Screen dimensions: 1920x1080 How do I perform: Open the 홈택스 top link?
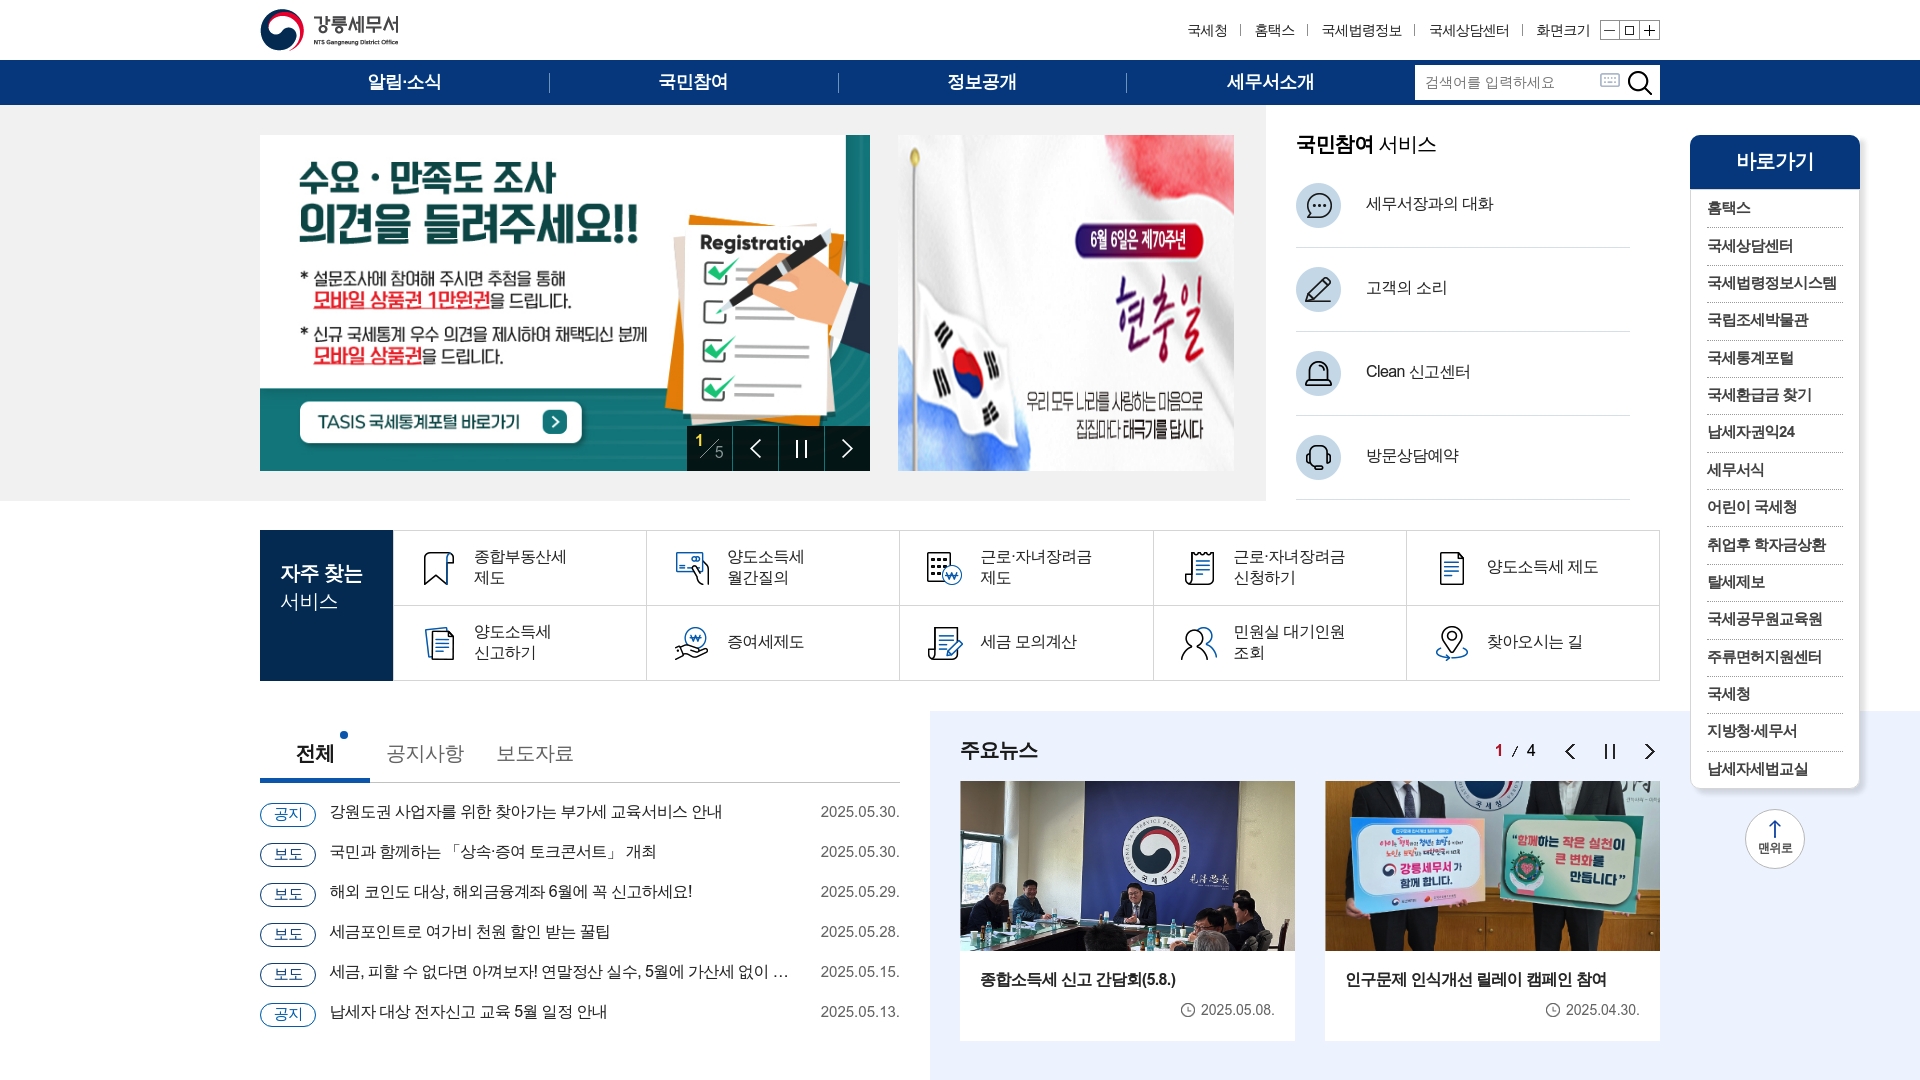1274,31
